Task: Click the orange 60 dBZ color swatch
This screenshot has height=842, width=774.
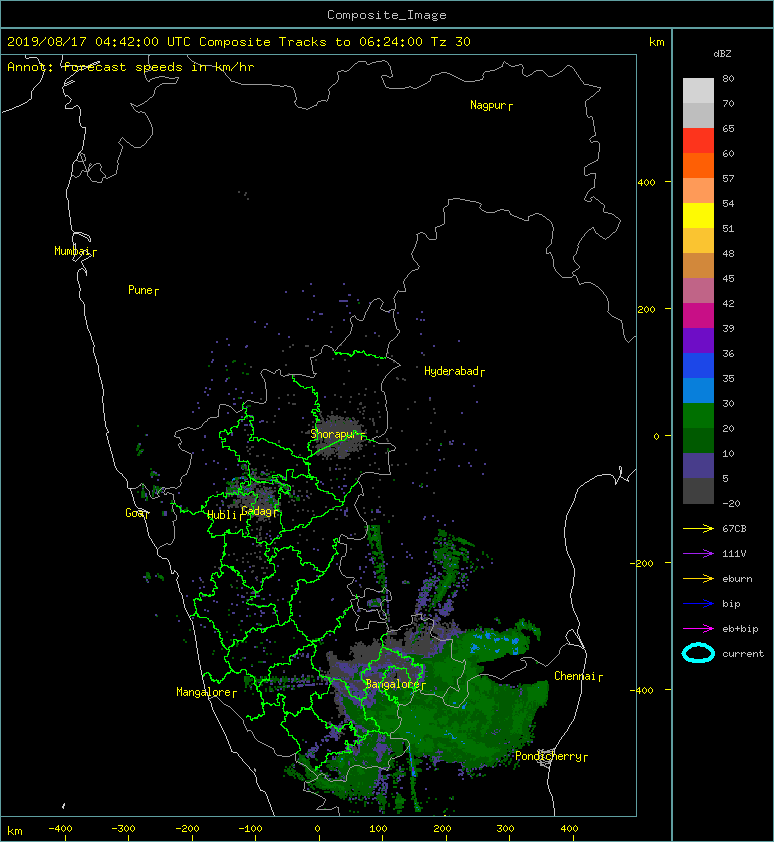Action: pyautogui.click(x=698, y=165)
